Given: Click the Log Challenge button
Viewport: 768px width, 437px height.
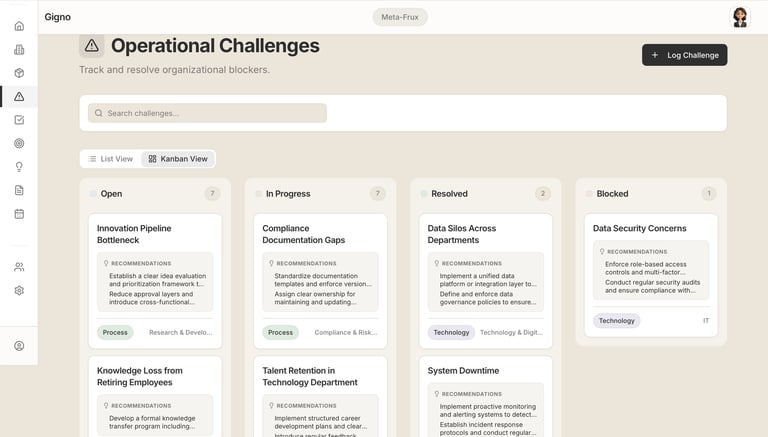Looking at the screenshot, I should tap(684, 55).
